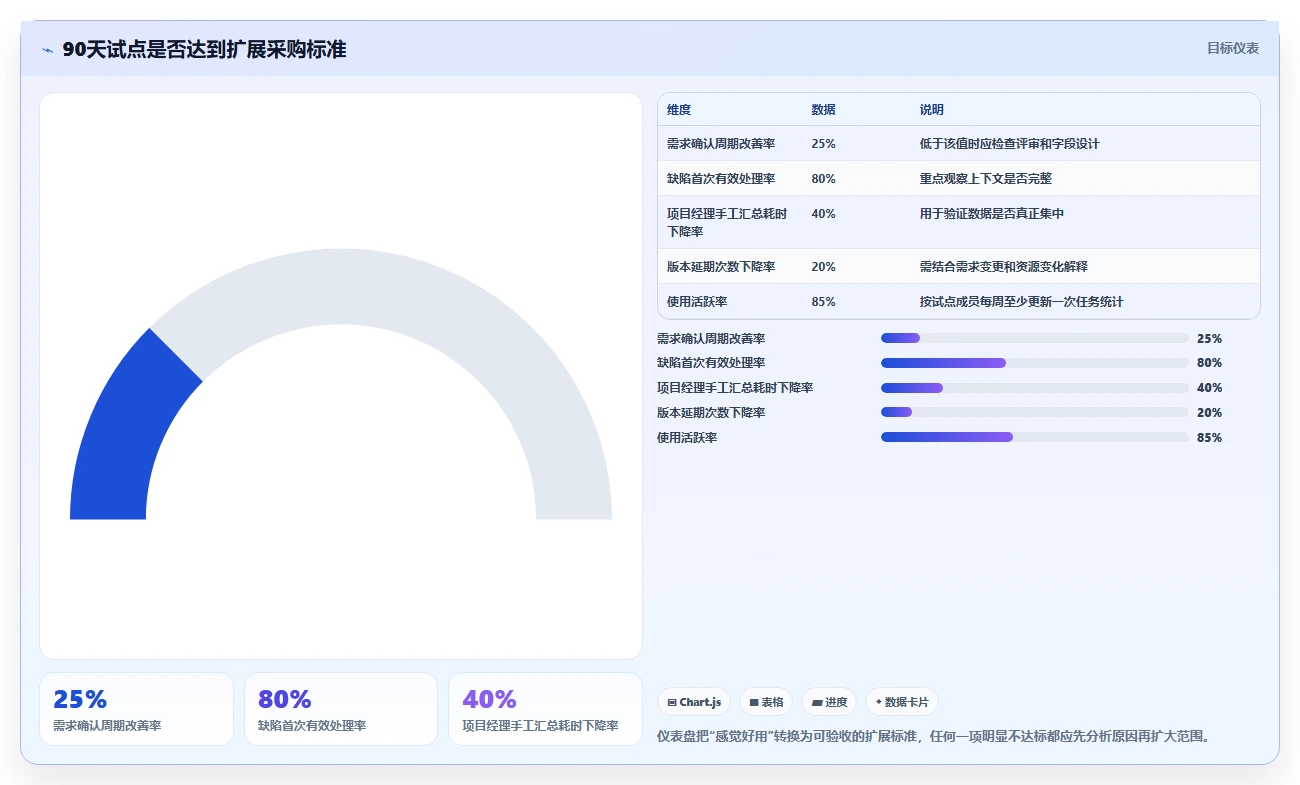Click the 使用活跃率 label in the progress list
Viewport: 1300px width, 785px height.
coord(687,438)
